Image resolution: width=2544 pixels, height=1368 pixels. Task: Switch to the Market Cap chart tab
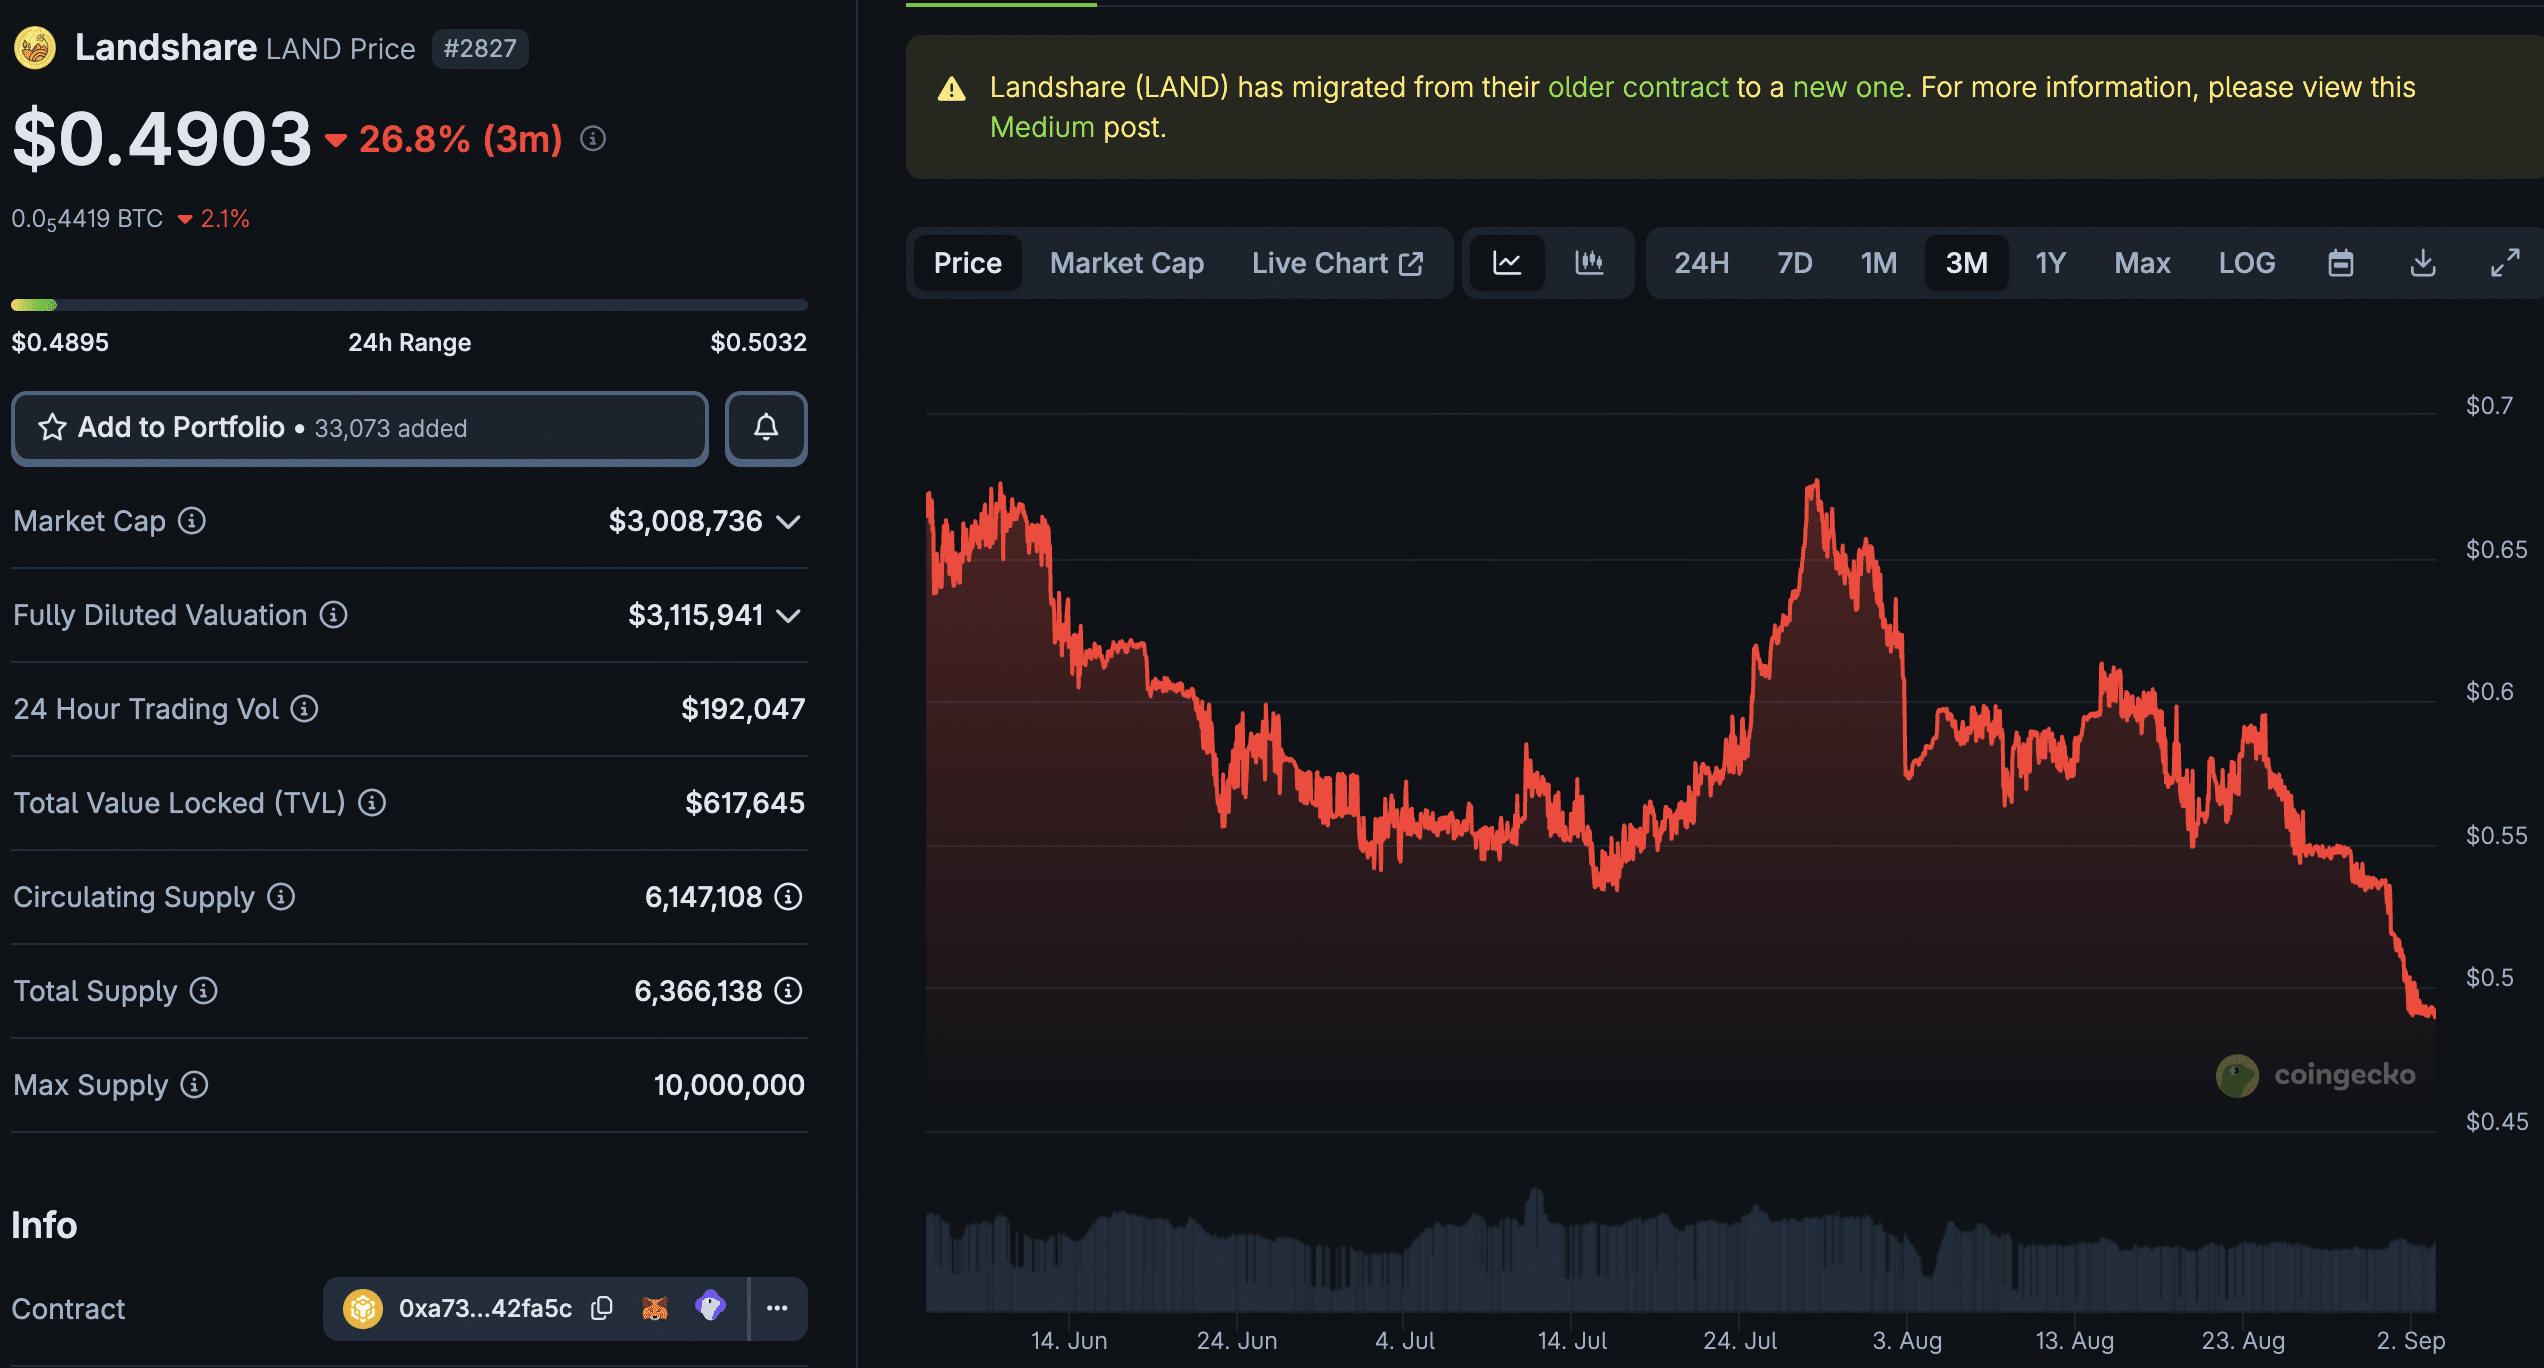point(1126,262)
